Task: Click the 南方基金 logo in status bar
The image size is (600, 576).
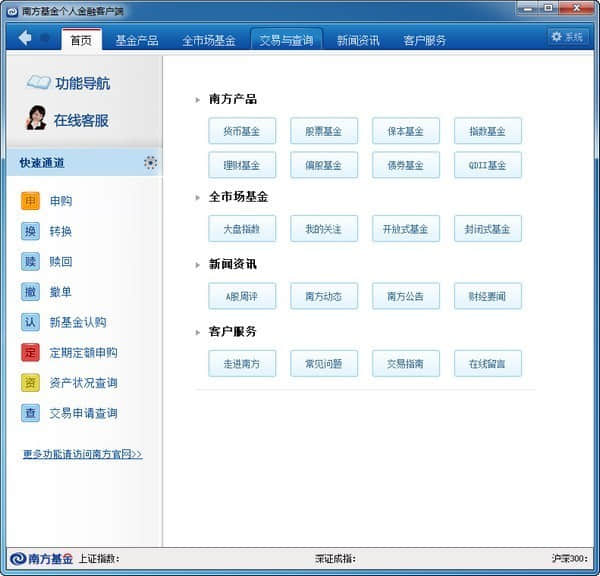Action: [41, 559]
